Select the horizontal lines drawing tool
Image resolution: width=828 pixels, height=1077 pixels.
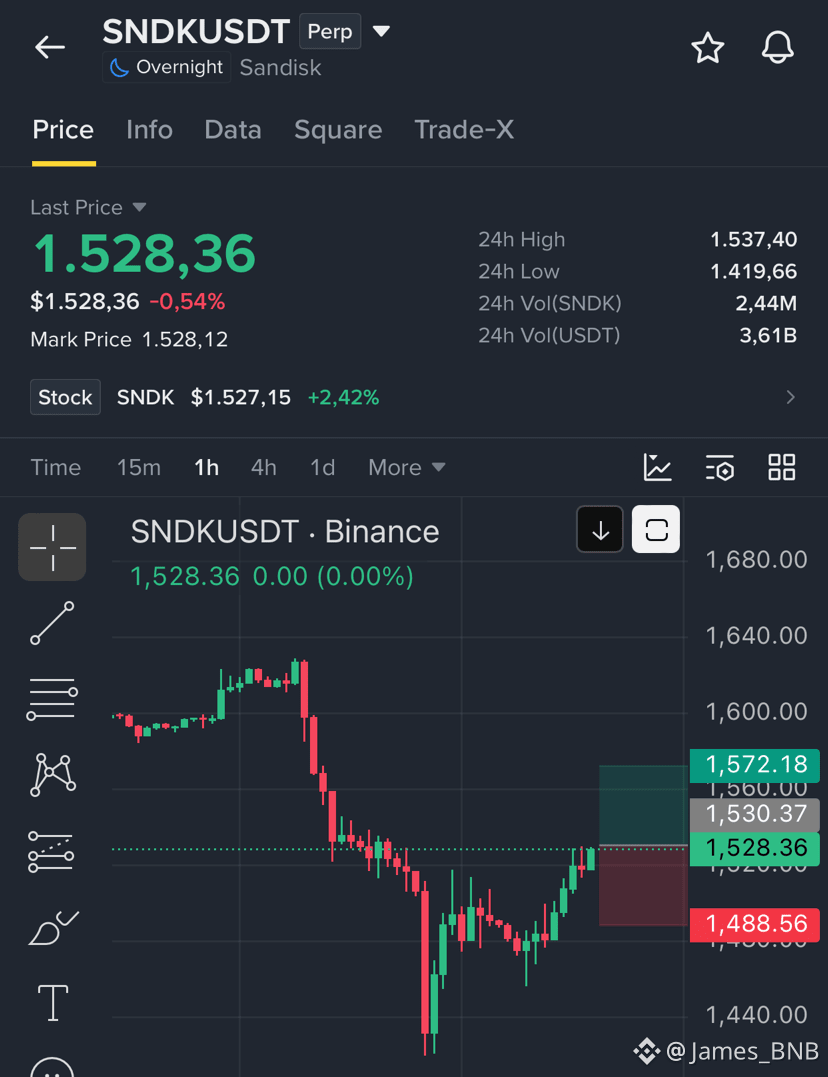tap(52, 699)
